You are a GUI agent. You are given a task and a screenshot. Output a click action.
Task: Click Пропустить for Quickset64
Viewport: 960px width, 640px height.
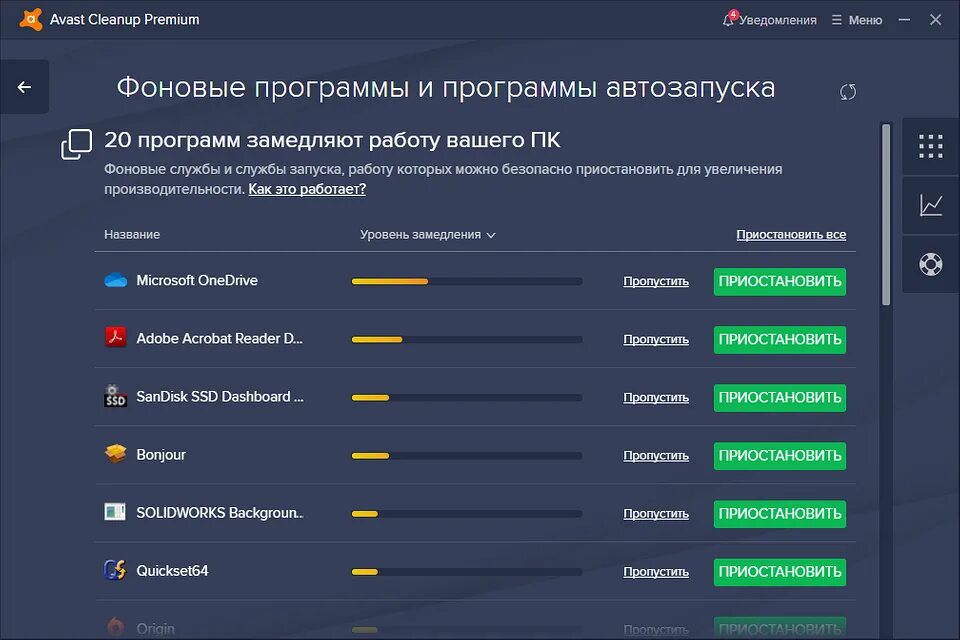(x=656, y=571)
